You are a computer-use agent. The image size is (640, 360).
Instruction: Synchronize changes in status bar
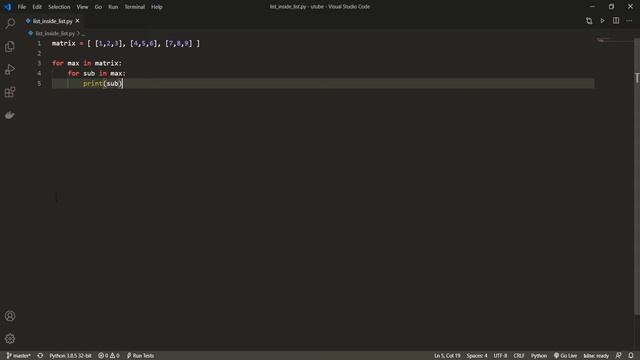click(x=40, y=356)
